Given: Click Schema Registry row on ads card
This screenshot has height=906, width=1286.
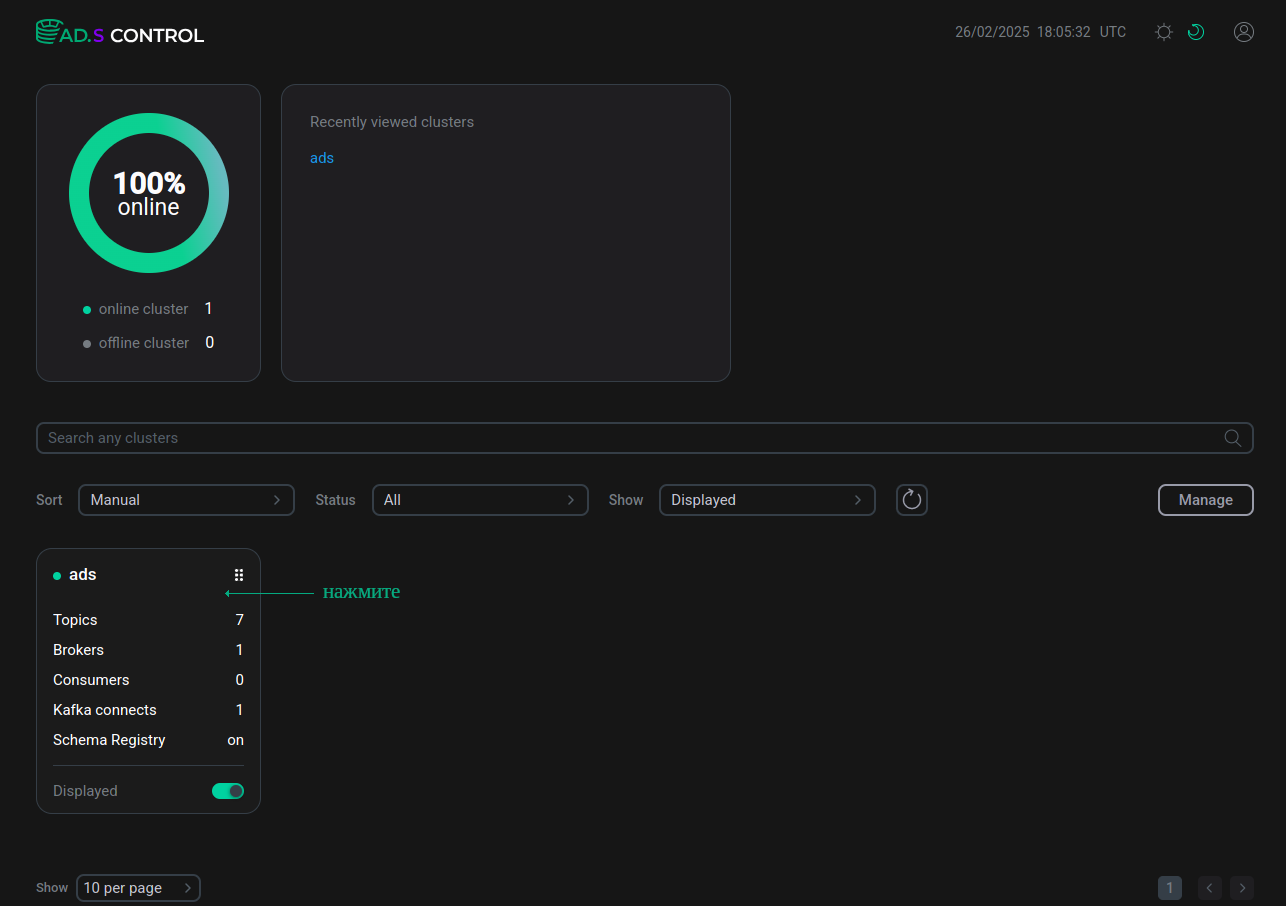Looking at the screenshot, I should click(148, 740).
